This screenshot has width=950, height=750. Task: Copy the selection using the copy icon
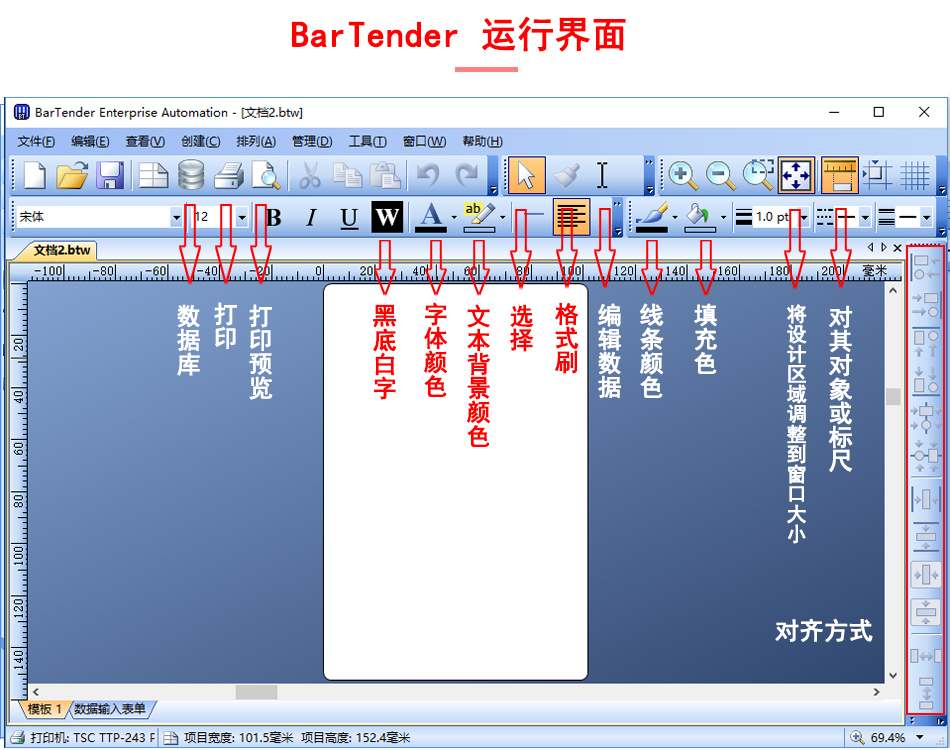347,176
